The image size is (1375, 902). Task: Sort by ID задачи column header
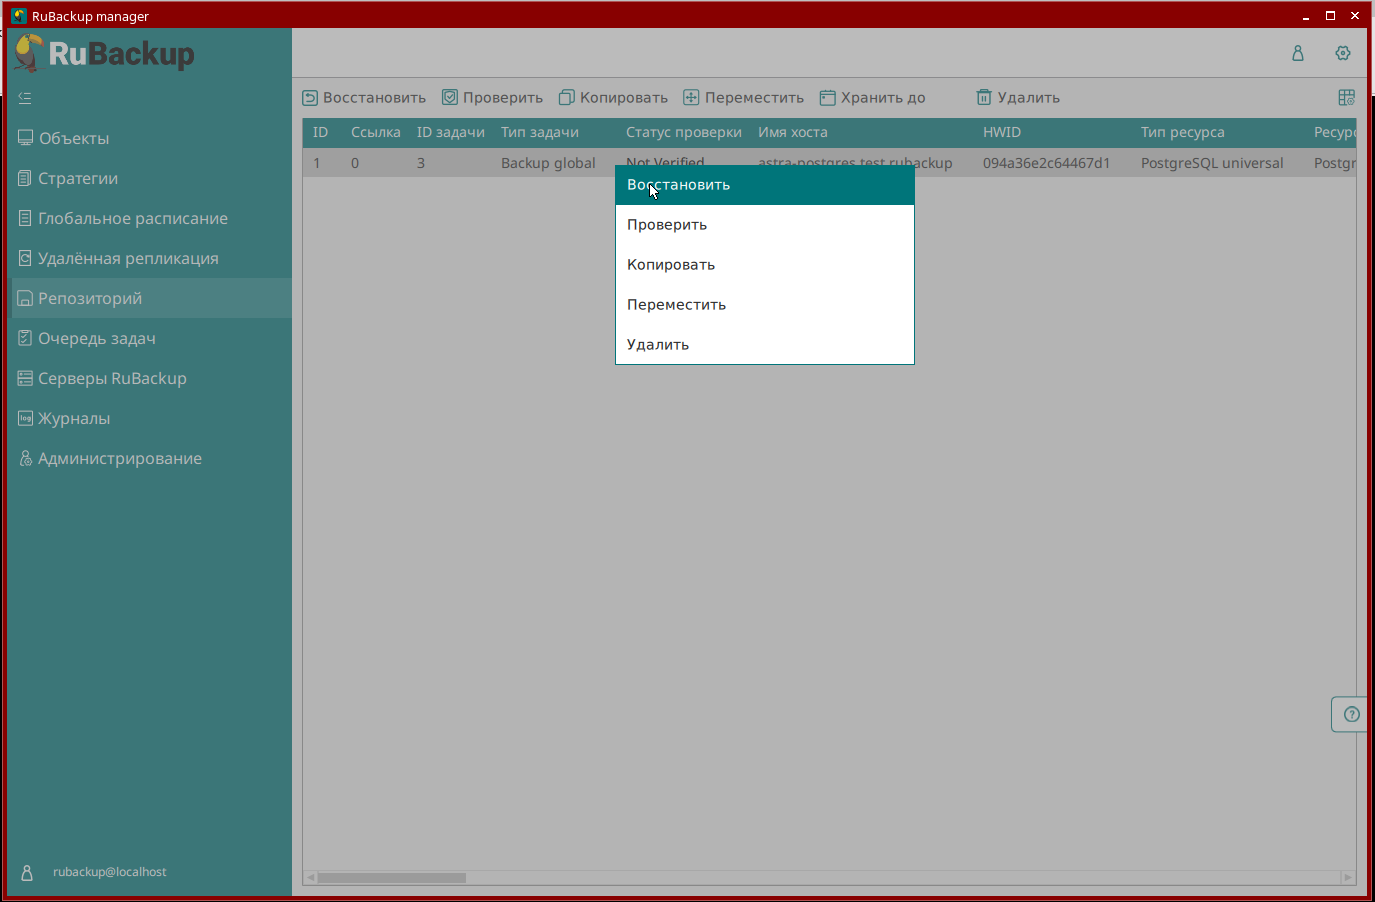450,132
